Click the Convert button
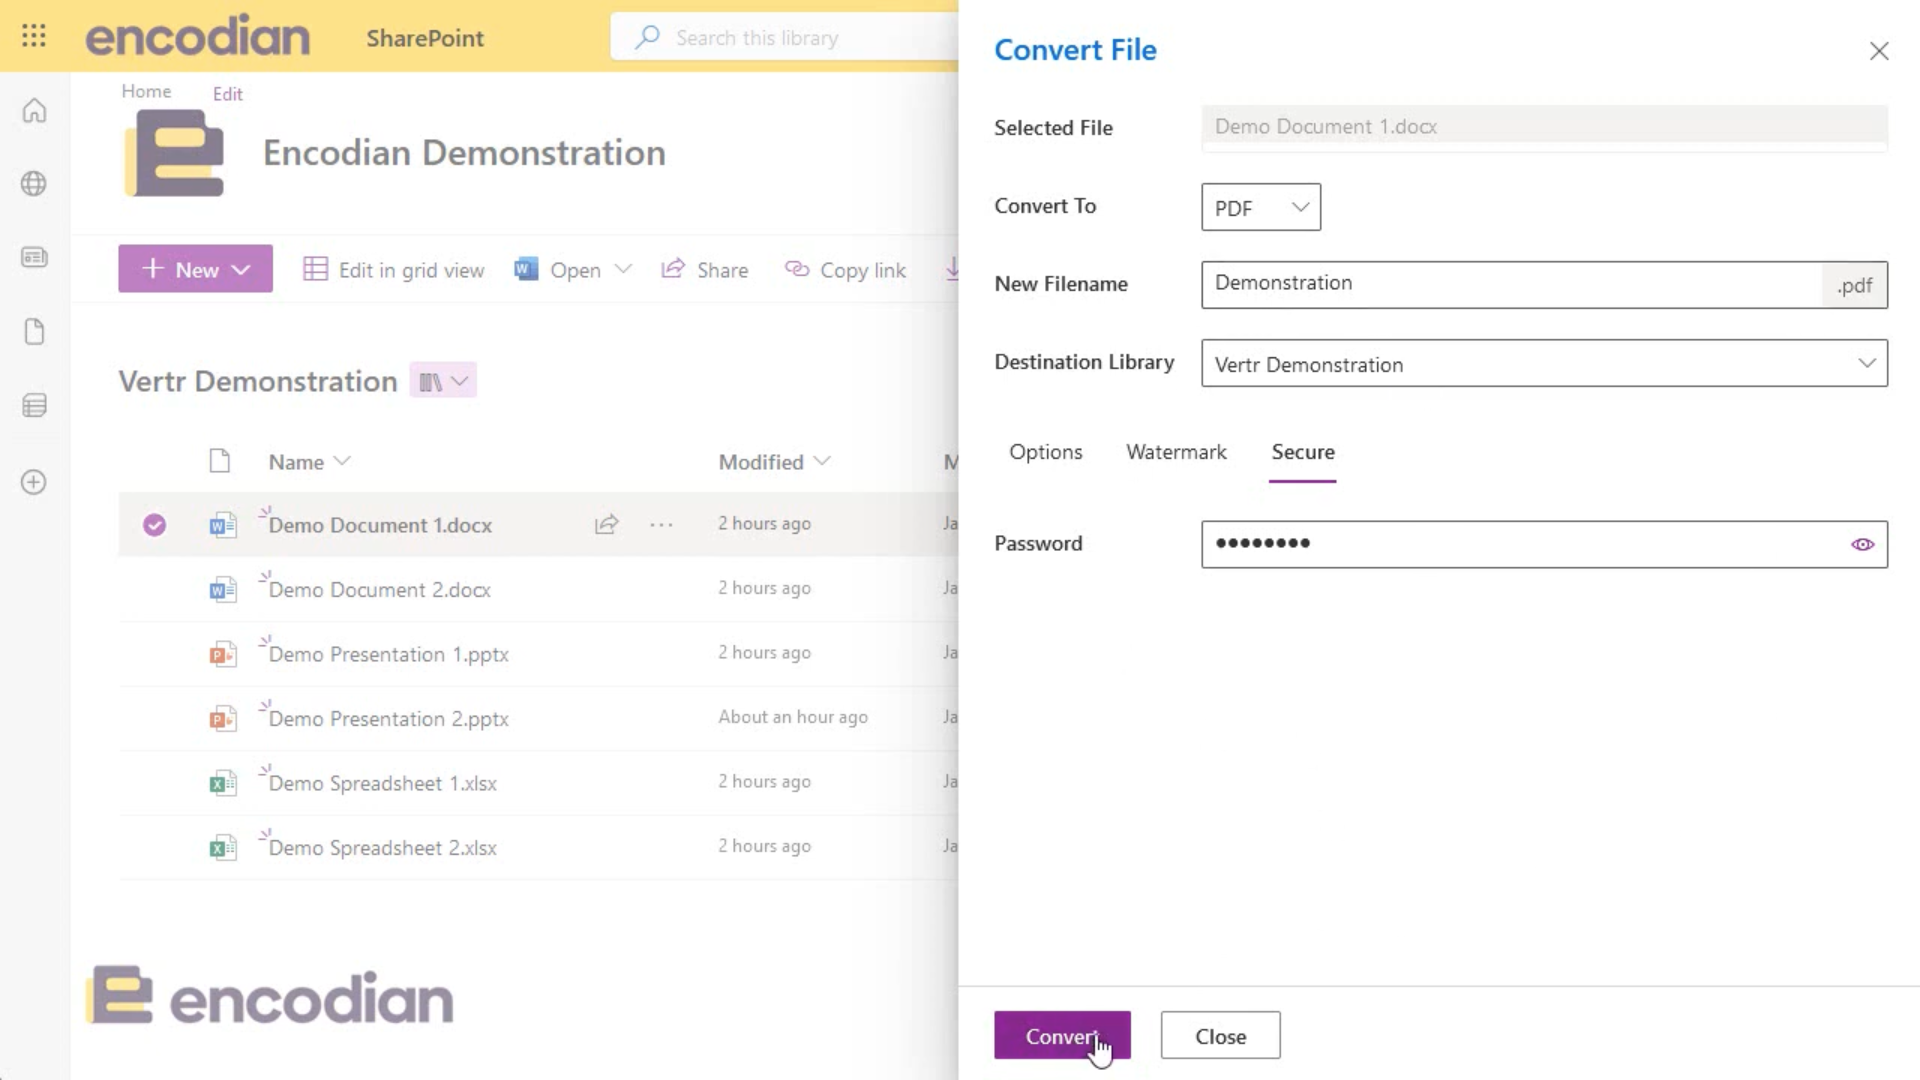 click(1062, 1035)
